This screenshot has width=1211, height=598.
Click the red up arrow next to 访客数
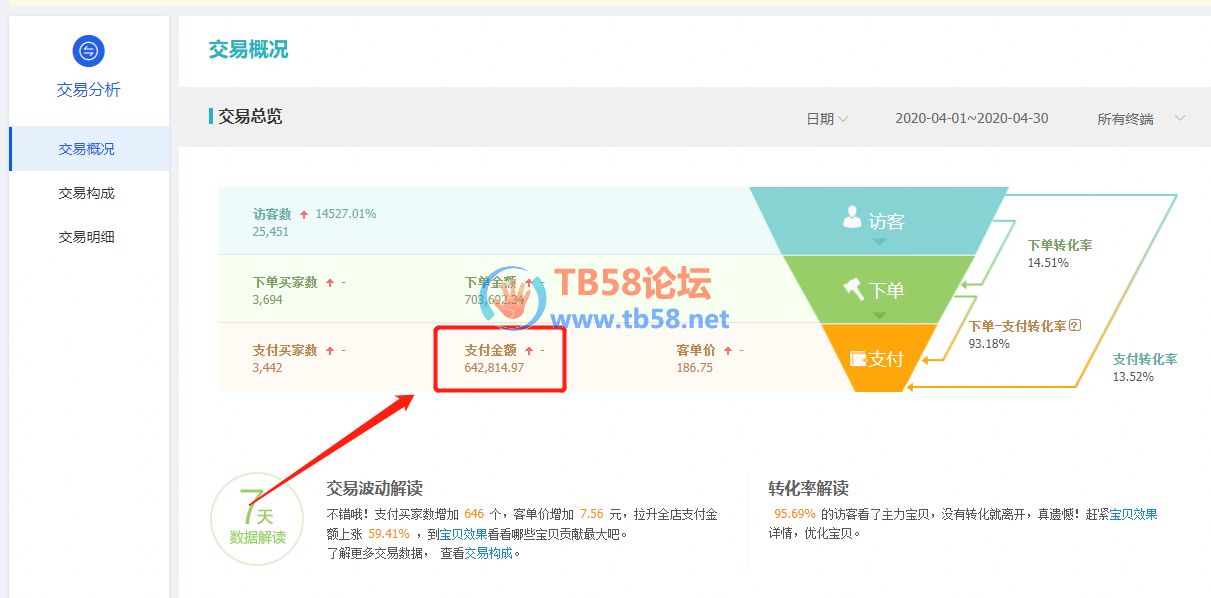tap(303, 215)
